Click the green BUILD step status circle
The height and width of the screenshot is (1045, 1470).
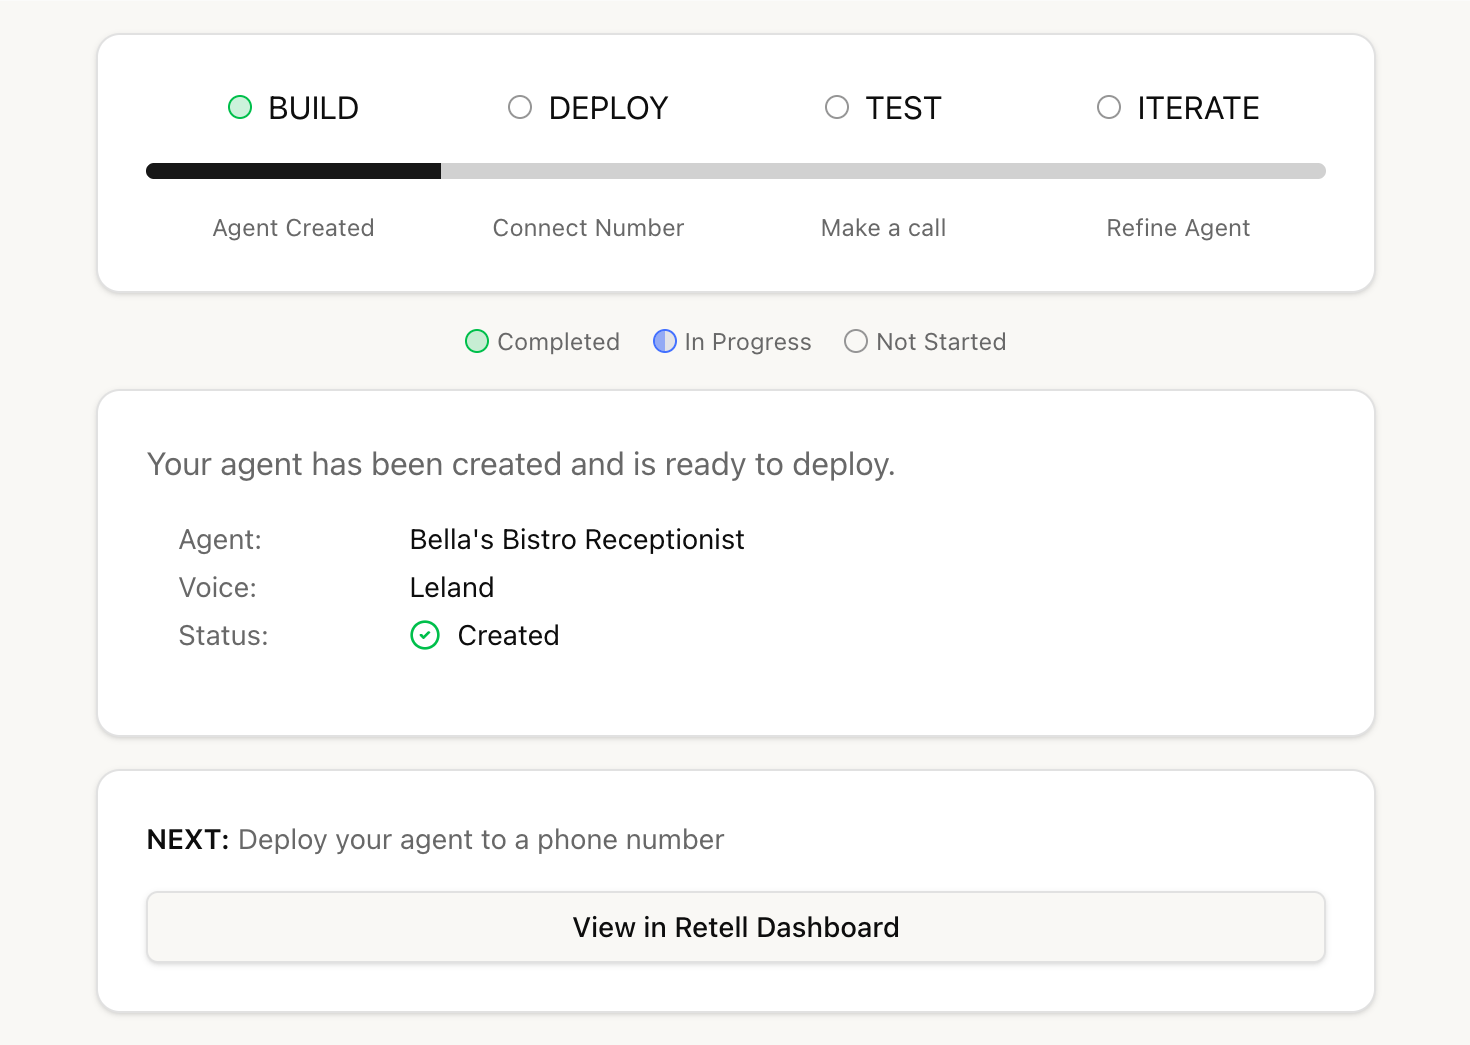240,107
